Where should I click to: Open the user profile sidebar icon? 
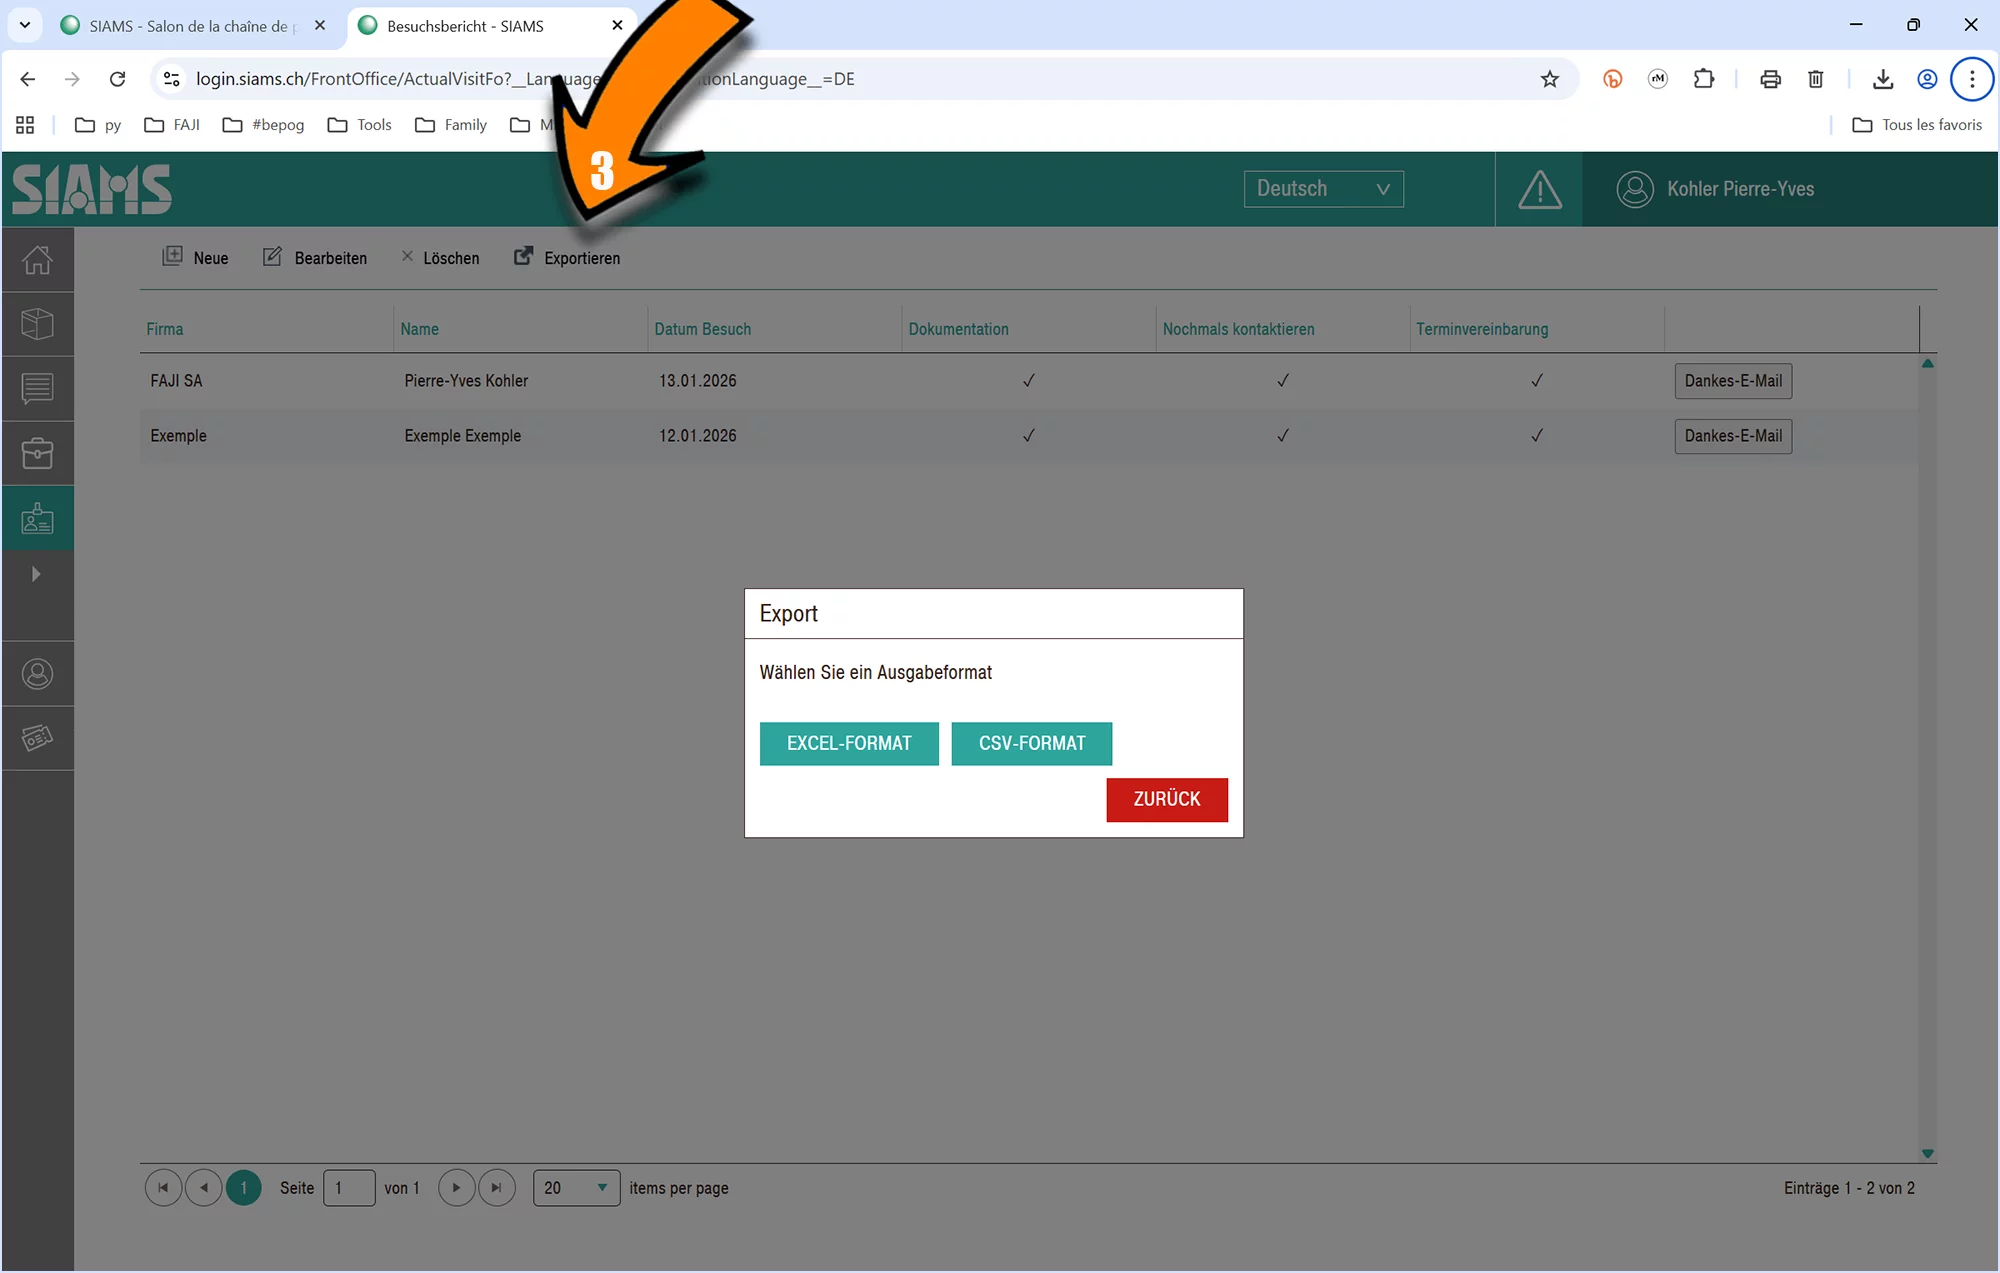37,674
